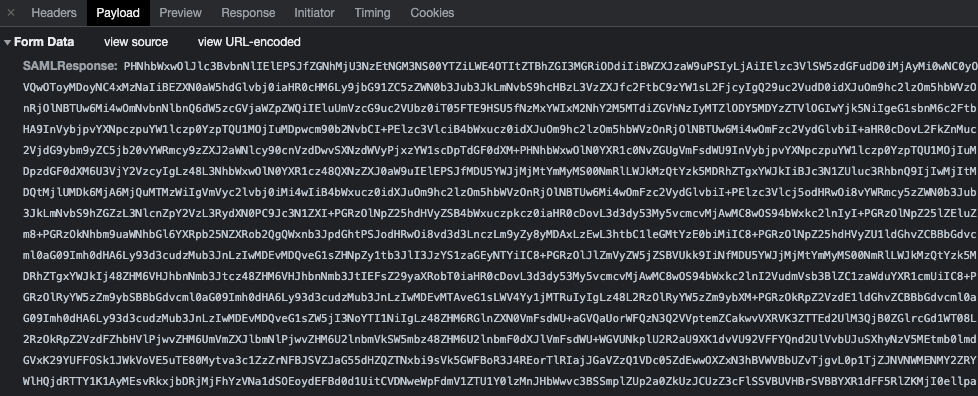Select the Payload tab
The width and height of the screenshot is (978, 396).
coord(118,12)
